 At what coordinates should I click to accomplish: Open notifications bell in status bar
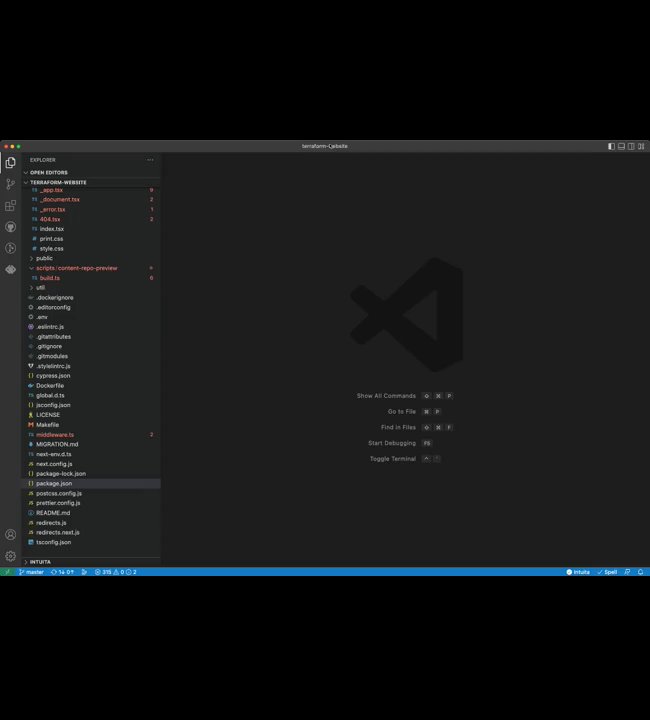tap(640, 572)
